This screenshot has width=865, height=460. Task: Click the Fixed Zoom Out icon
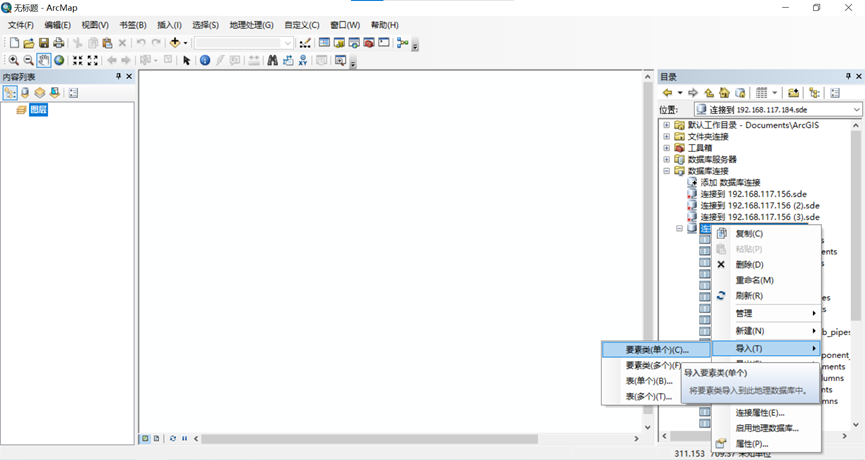click(93, 60)
